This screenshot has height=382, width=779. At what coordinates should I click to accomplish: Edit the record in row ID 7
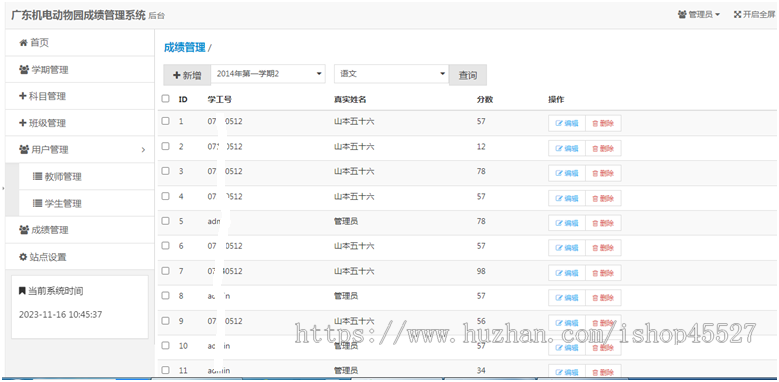click(567, 273)
